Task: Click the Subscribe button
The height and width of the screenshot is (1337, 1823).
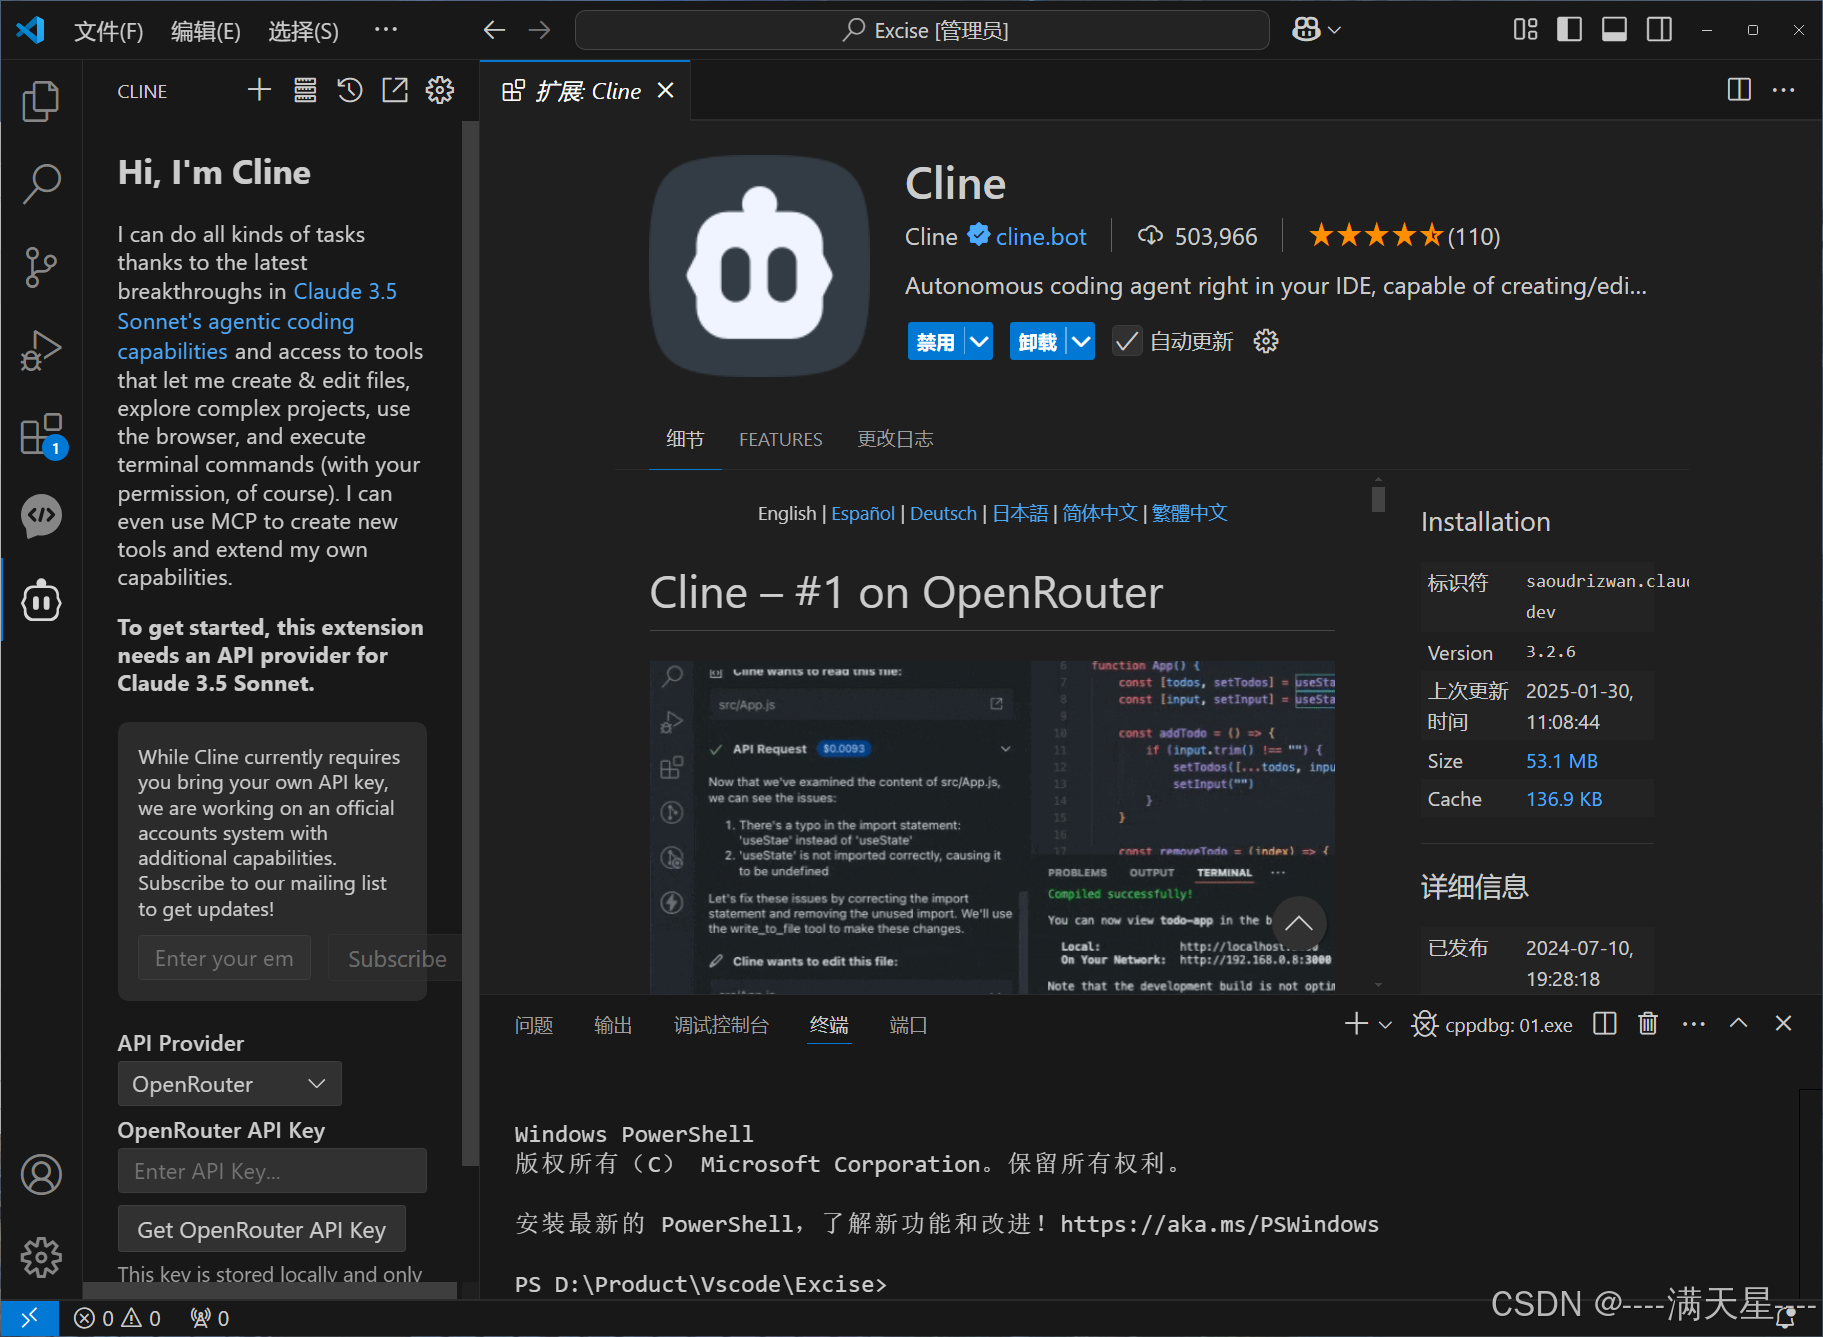Action: (397, 958)
